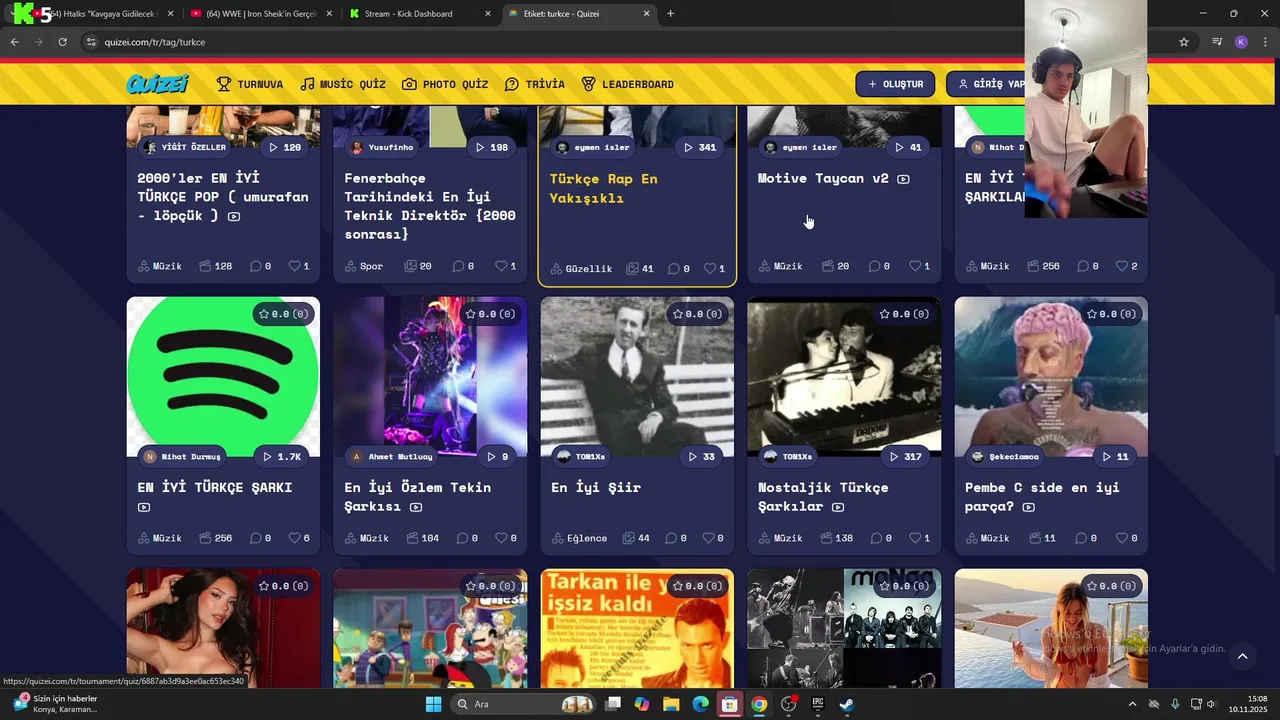Click the 1.7K play count badge
Image resolution: width=1280 pixels, height=720 pixels.
coord(281,456)
